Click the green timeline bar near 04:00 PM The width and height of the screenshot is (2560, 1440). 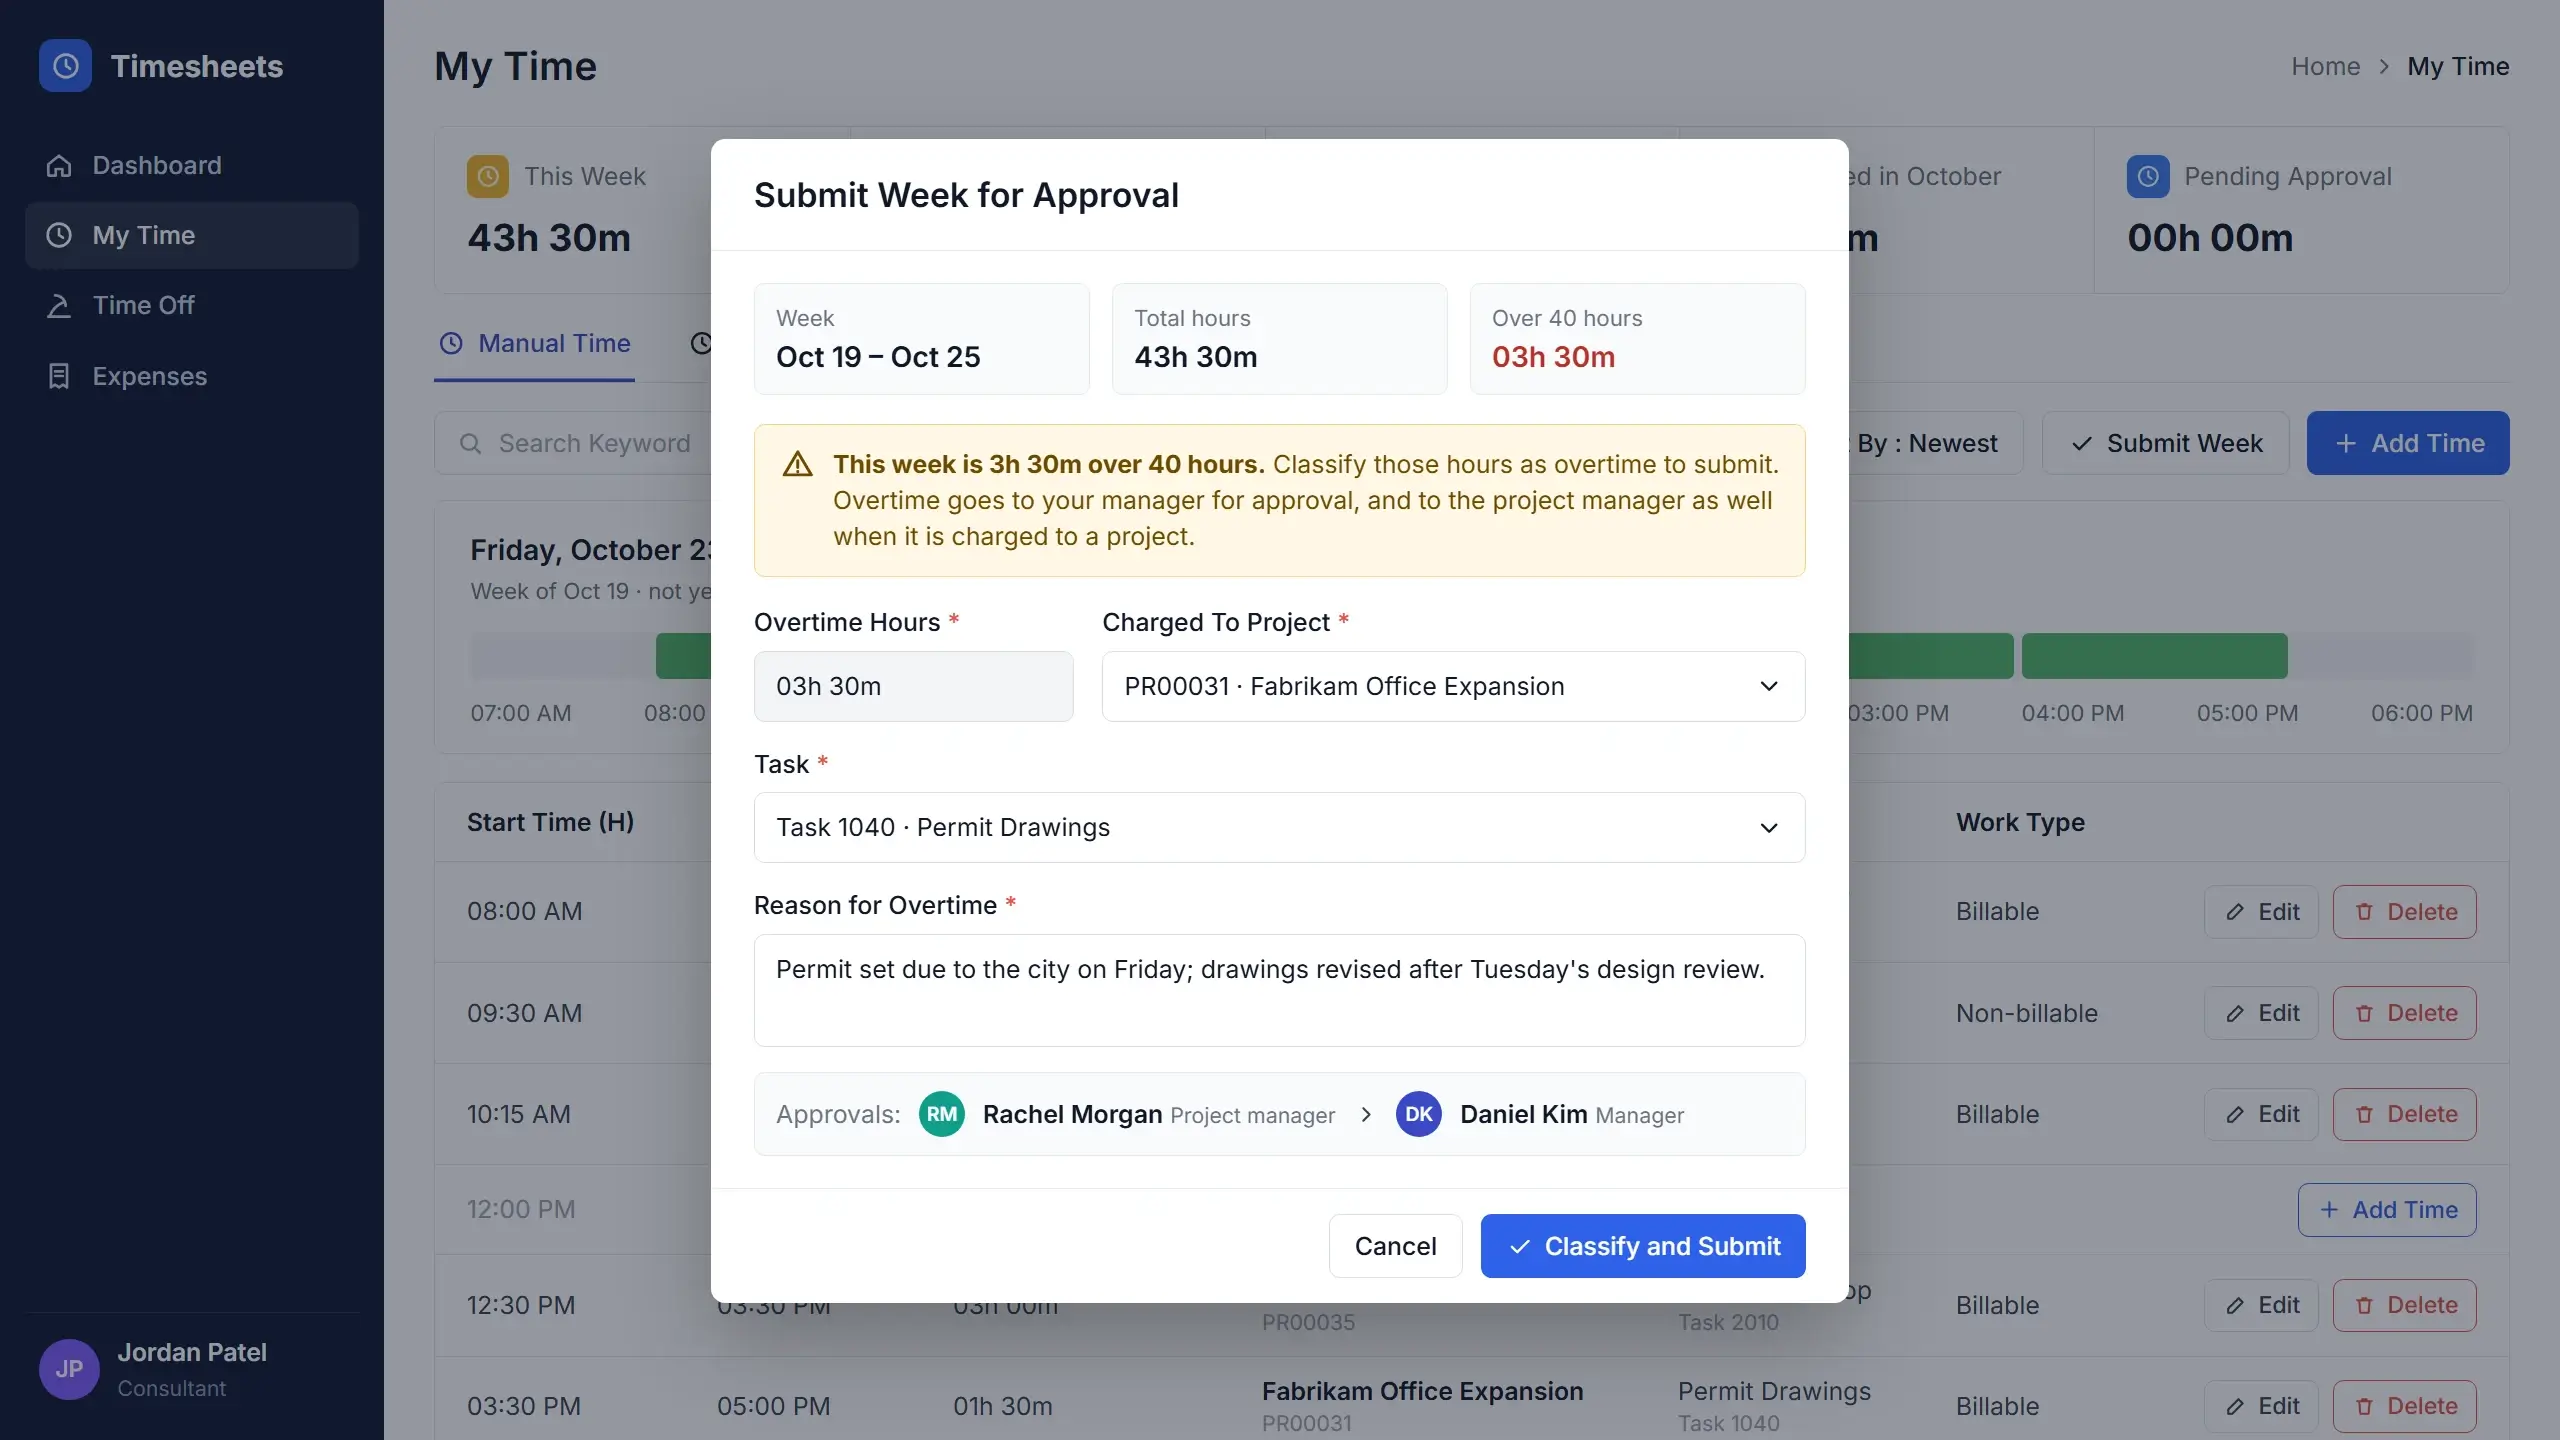click(2154, 656)
